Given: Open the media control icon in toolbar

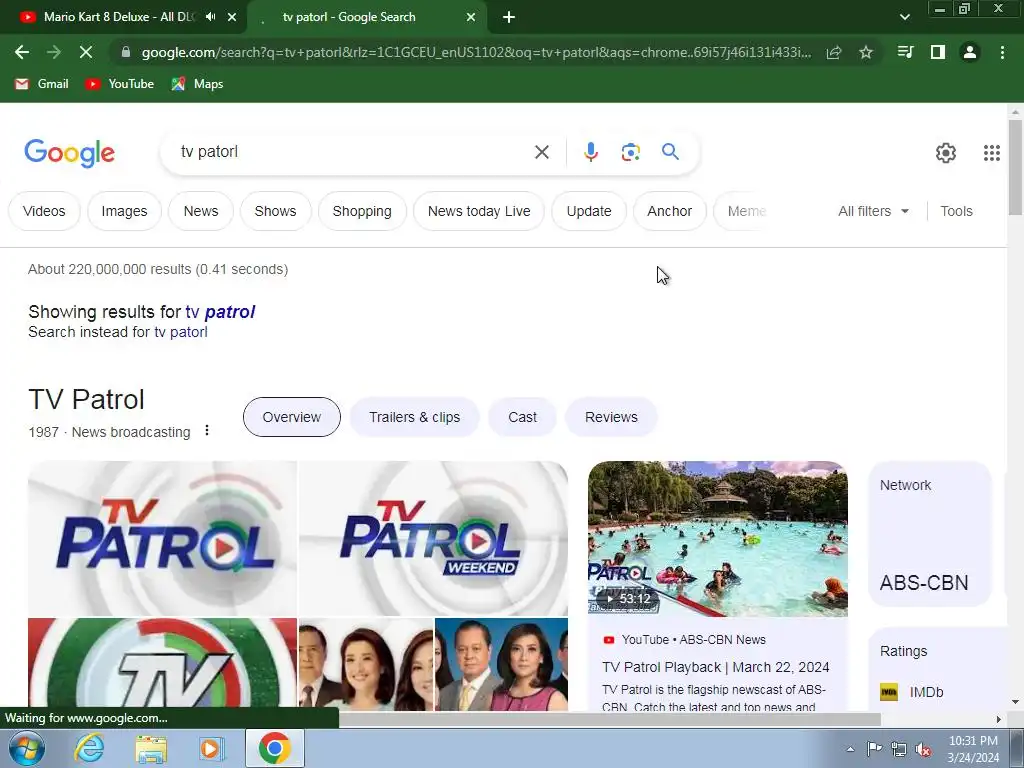Looking at the screenshot, I should coord(905,52).
